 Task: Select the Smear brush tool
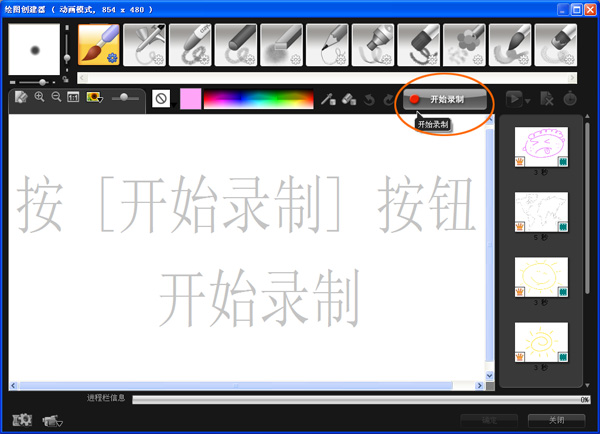tap(510, 45)
